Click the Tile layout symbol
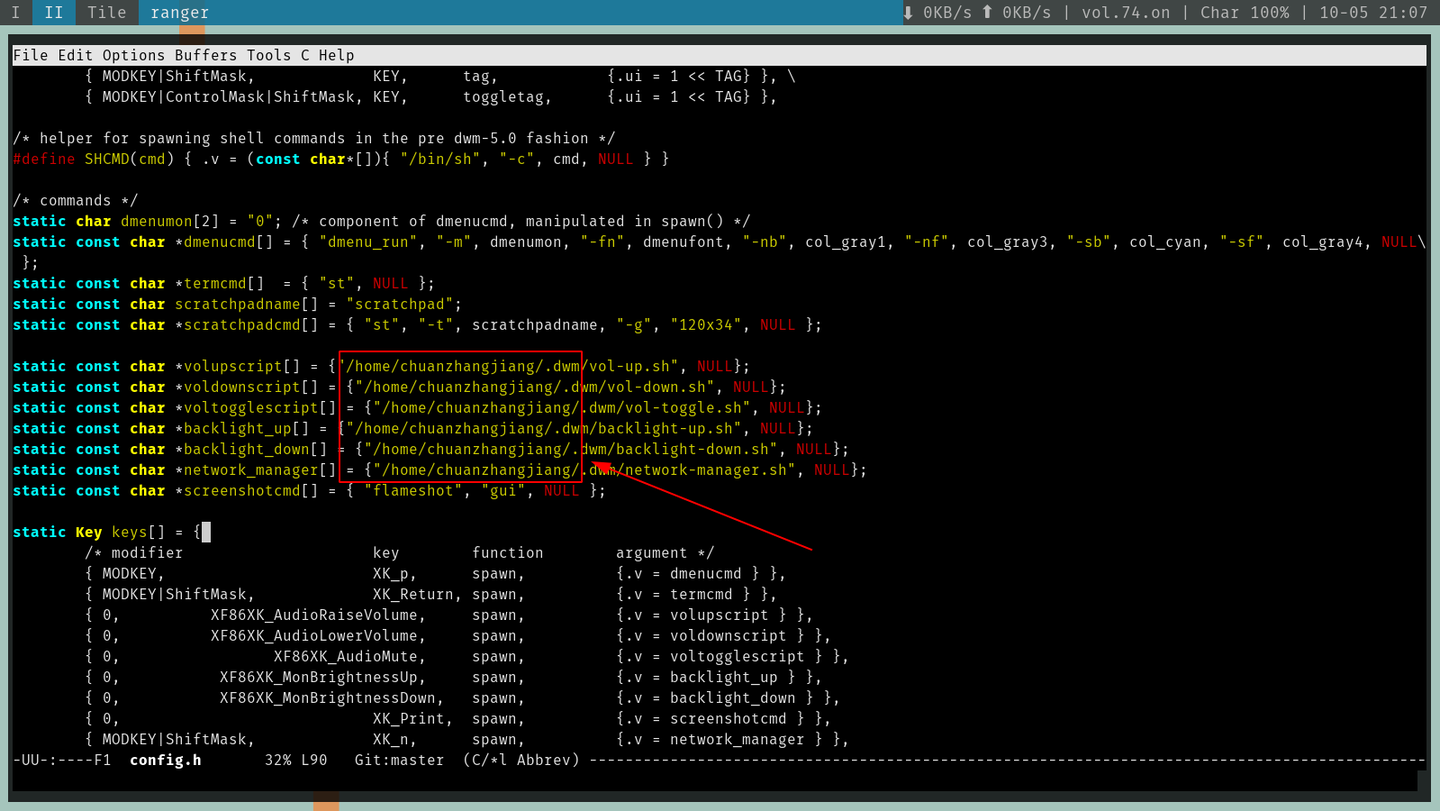 [x=107, y=13]
